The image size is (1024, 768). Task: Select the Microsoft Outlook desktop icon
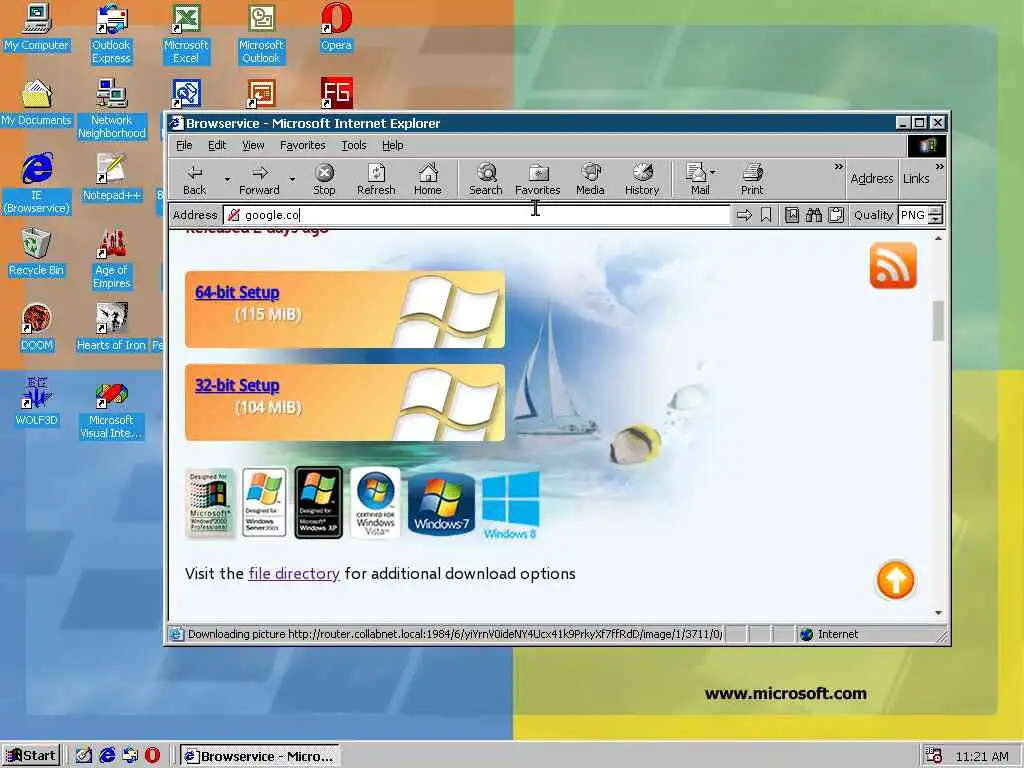point(261,34)
